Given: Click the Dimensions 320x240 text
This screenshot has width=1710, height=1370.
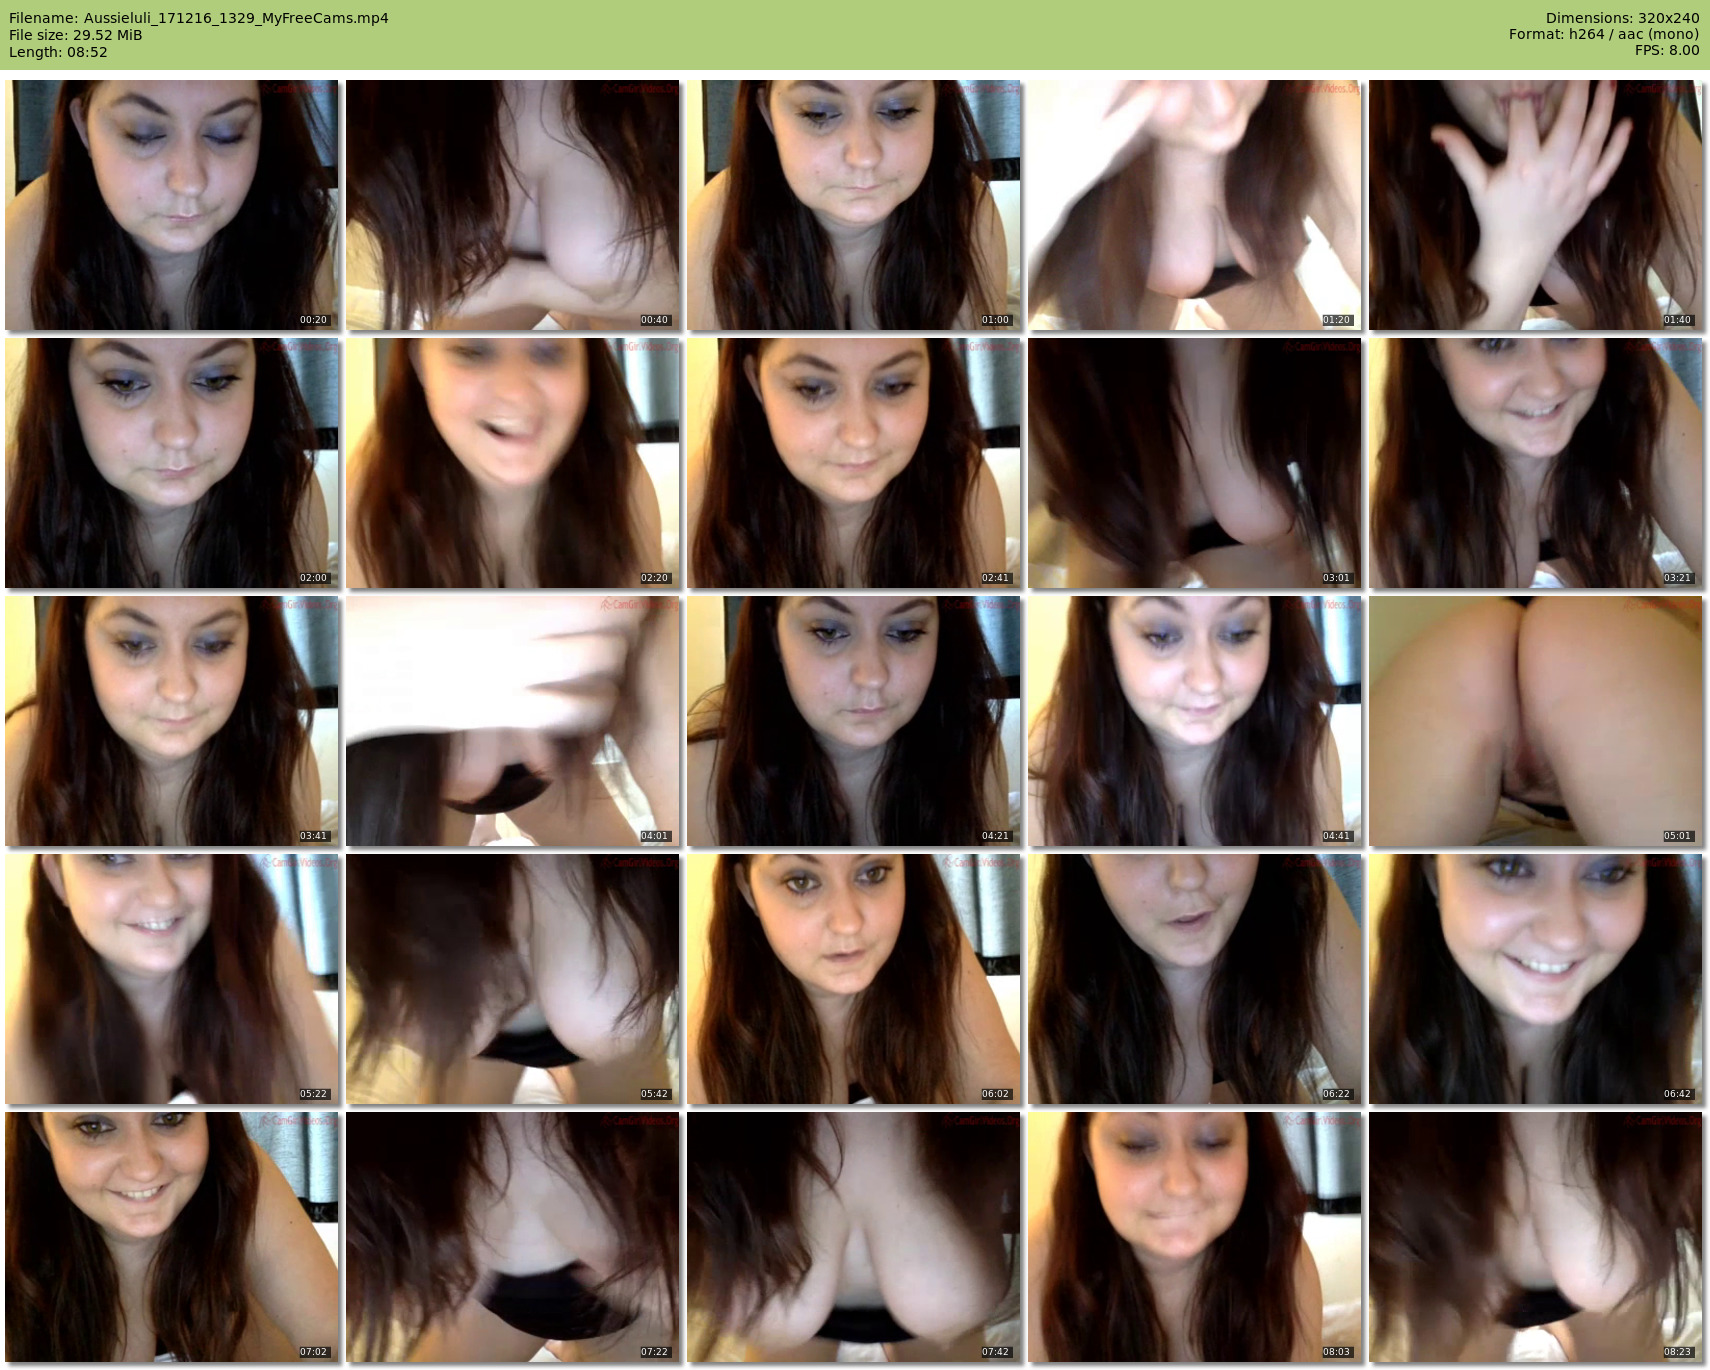Looking at the screenshot, I should [x=1622, y=18].
